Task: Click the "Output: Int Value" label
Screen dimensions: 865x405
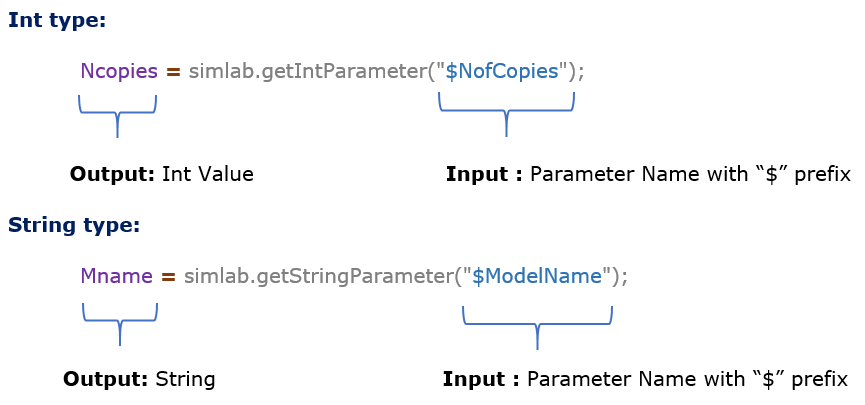Action: click(161, 175)
